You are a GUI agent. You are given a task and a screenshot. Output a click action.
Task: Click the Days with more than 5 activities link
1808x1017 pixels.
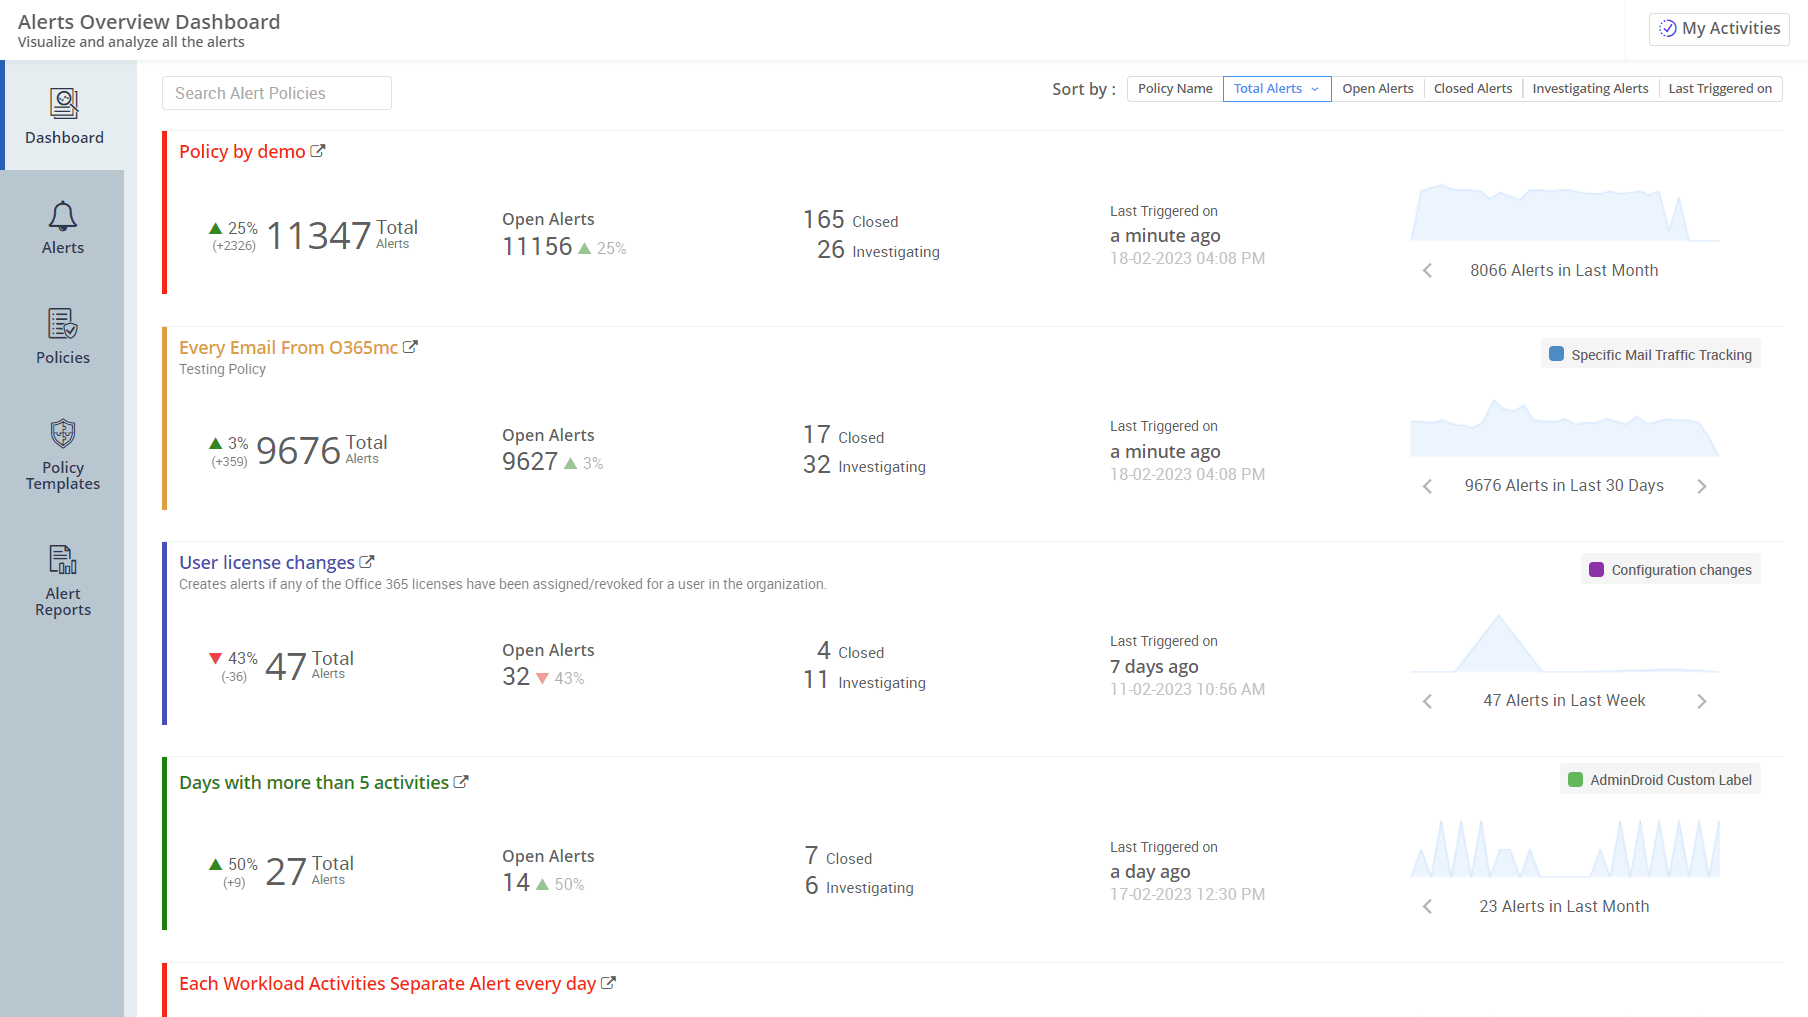313,782
